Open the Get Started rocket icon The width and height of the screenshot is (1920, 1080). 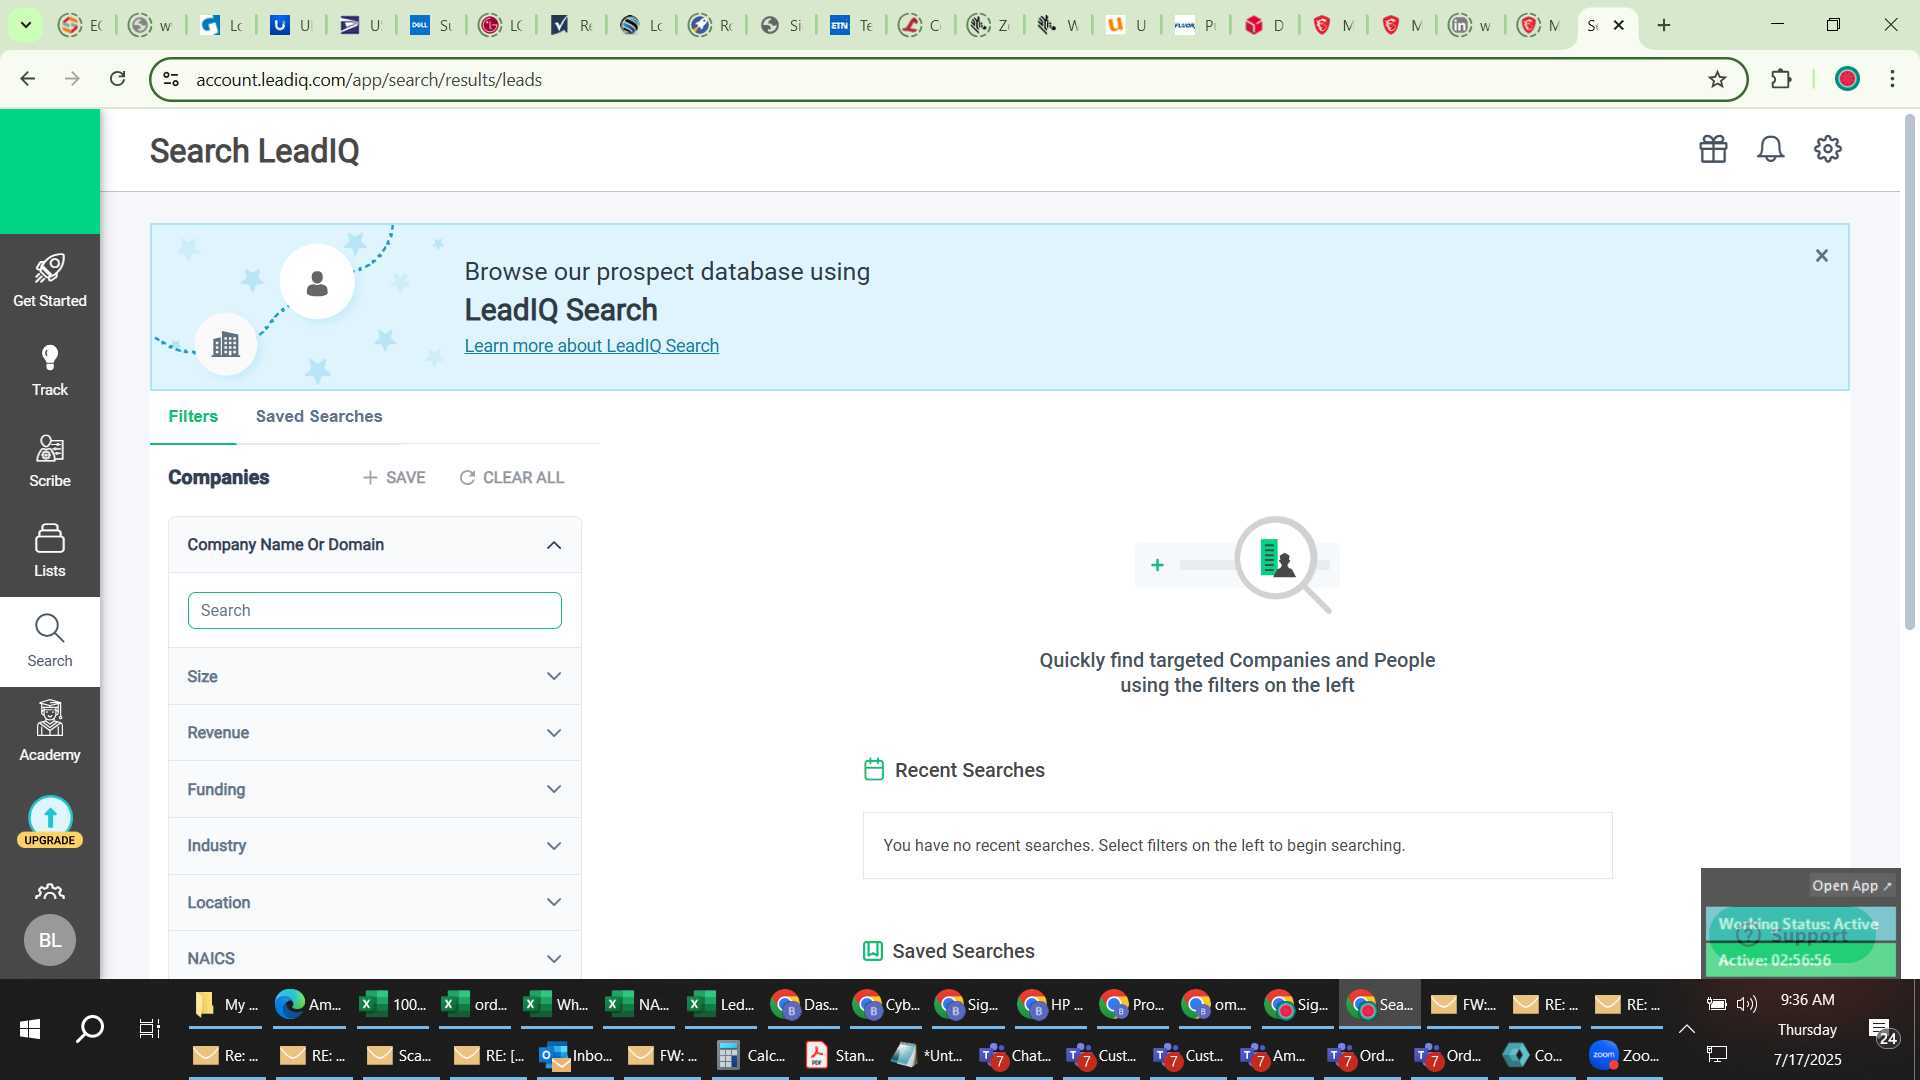pos(50,280)
